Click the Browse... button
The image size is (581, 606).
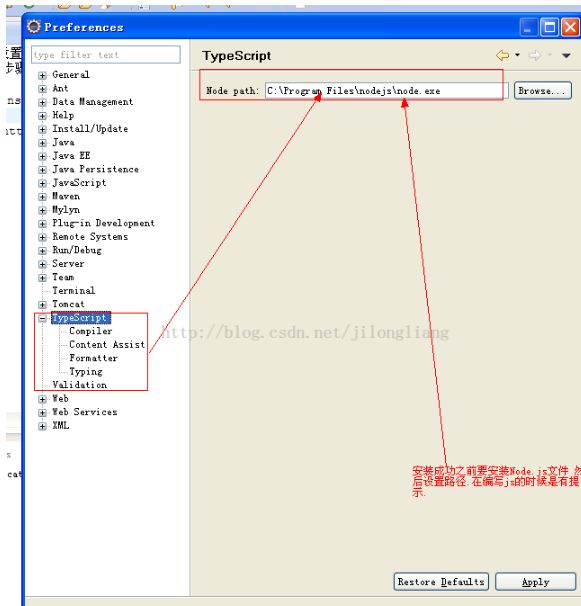coord(542,91)
